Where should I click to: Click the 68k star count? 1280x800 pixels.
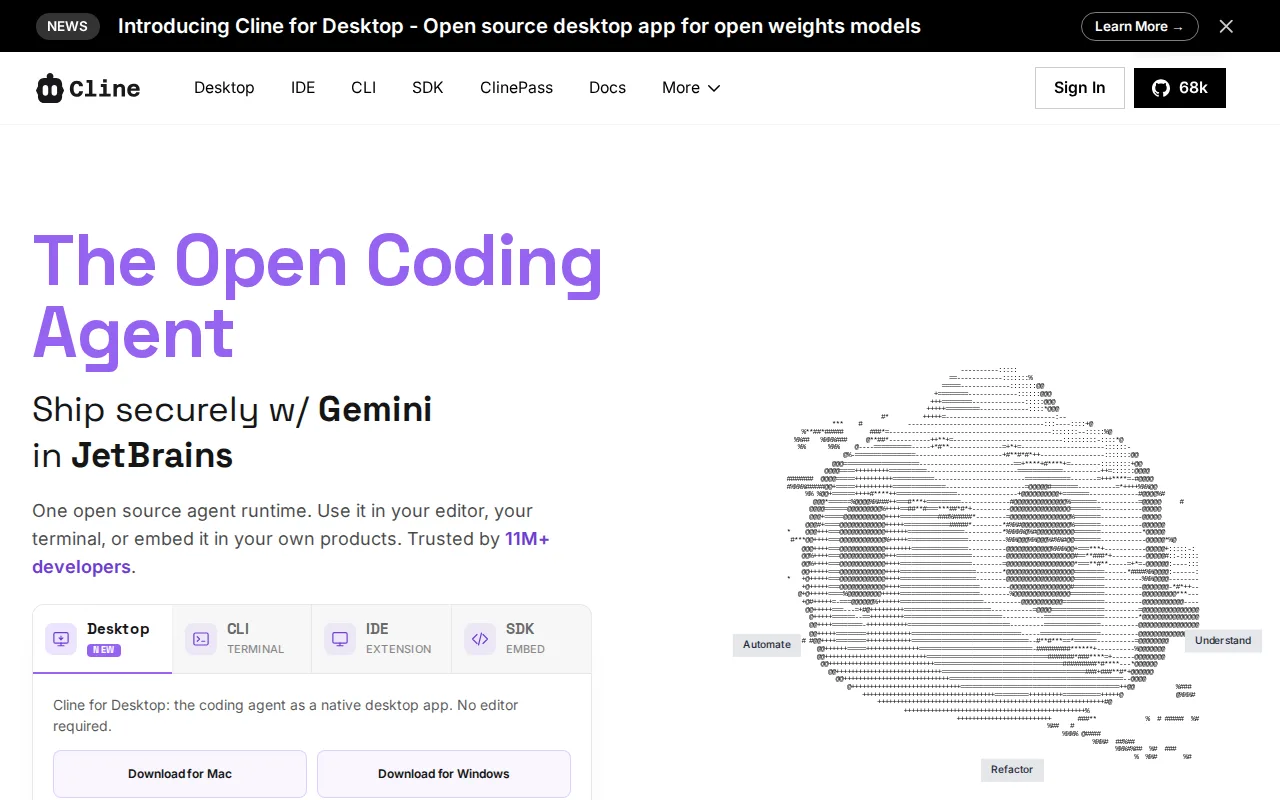1193,88
